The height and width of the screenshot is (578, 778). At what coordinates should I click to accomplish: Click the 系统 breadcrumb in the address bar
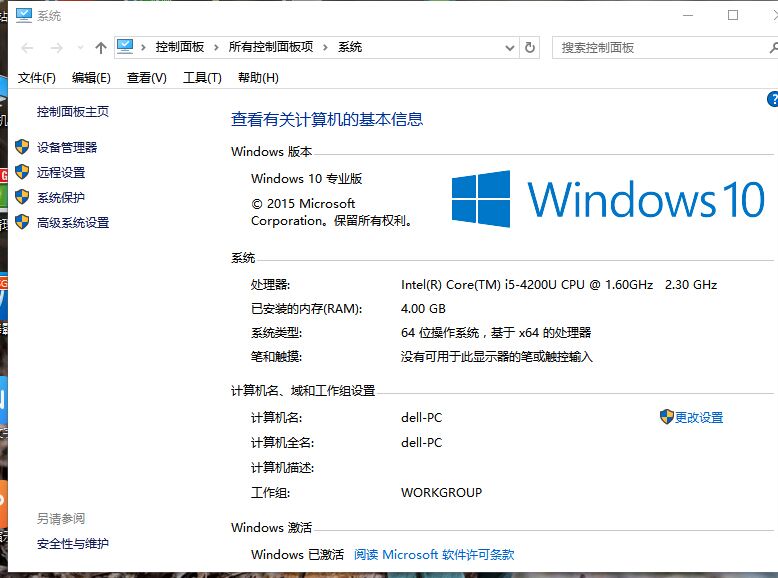[350, 47]
